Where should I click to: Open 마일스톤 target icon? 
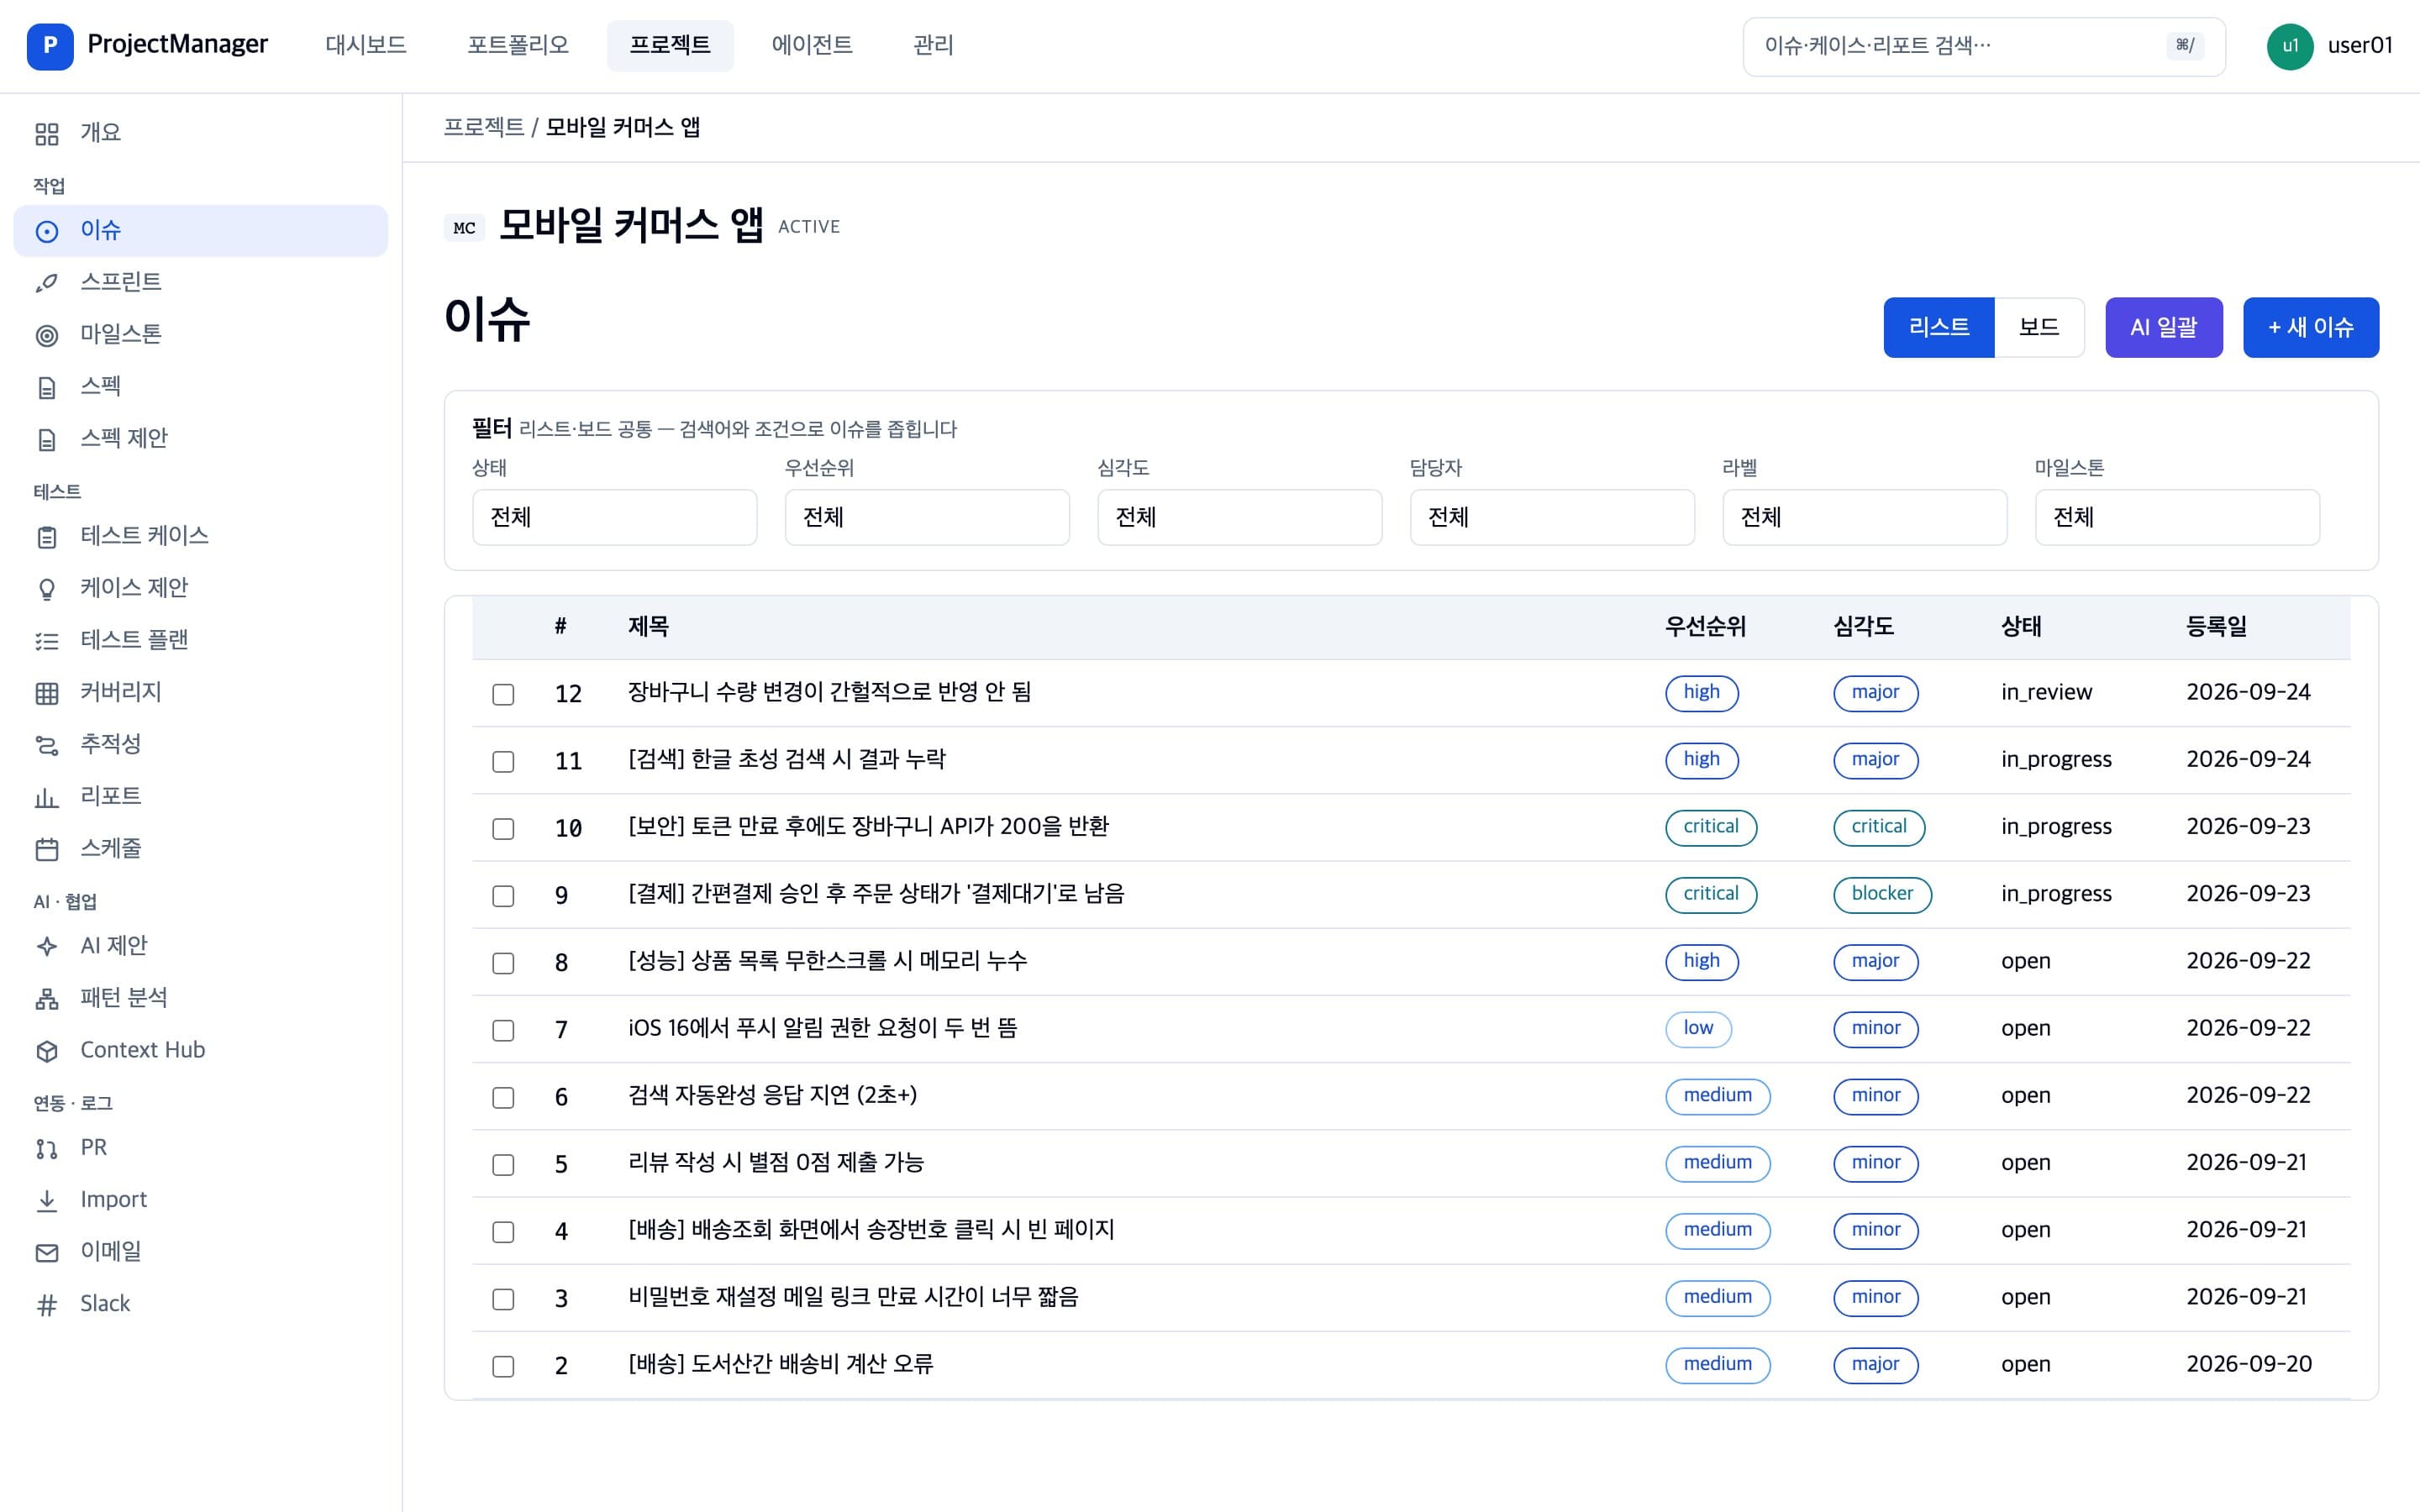pyautogui.click(x=47, y=335)
